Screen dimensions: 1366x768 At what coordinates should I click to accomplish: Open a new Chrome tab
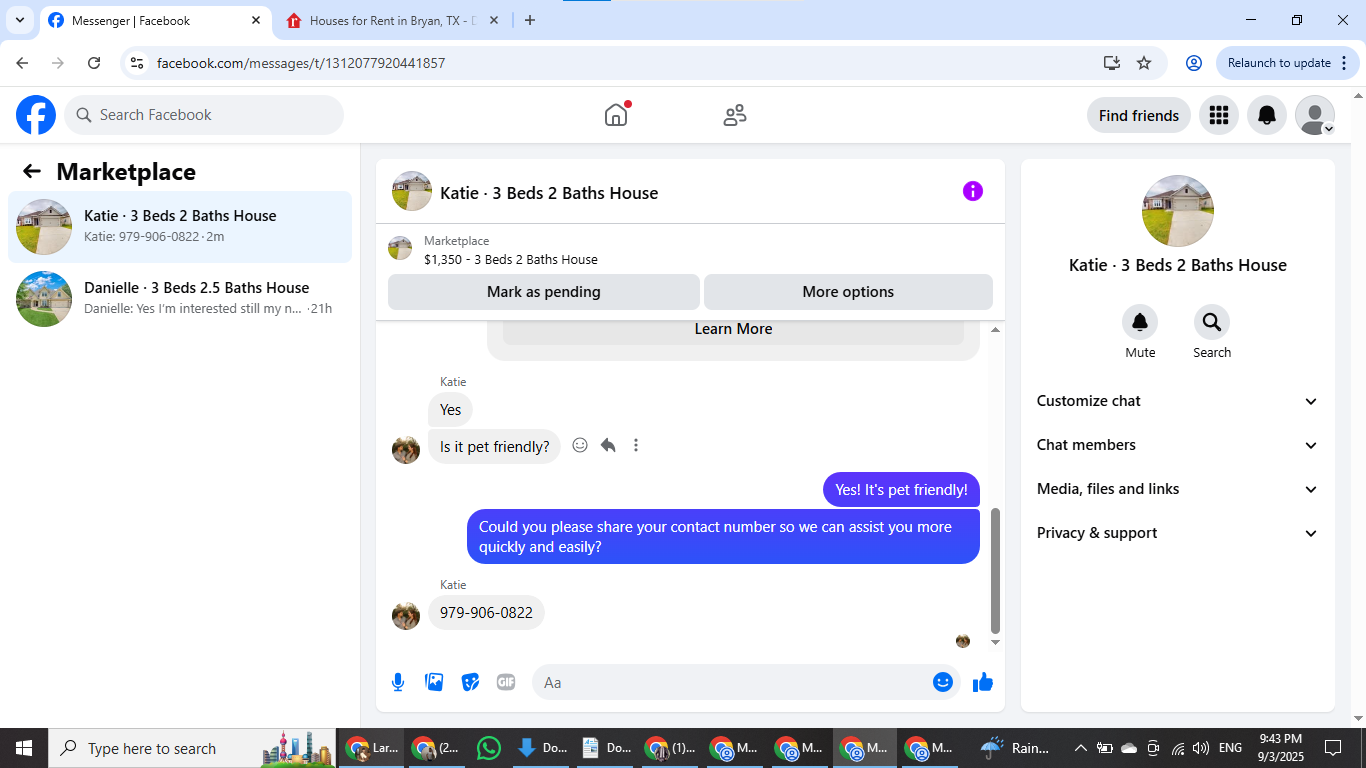click(530, 20)
